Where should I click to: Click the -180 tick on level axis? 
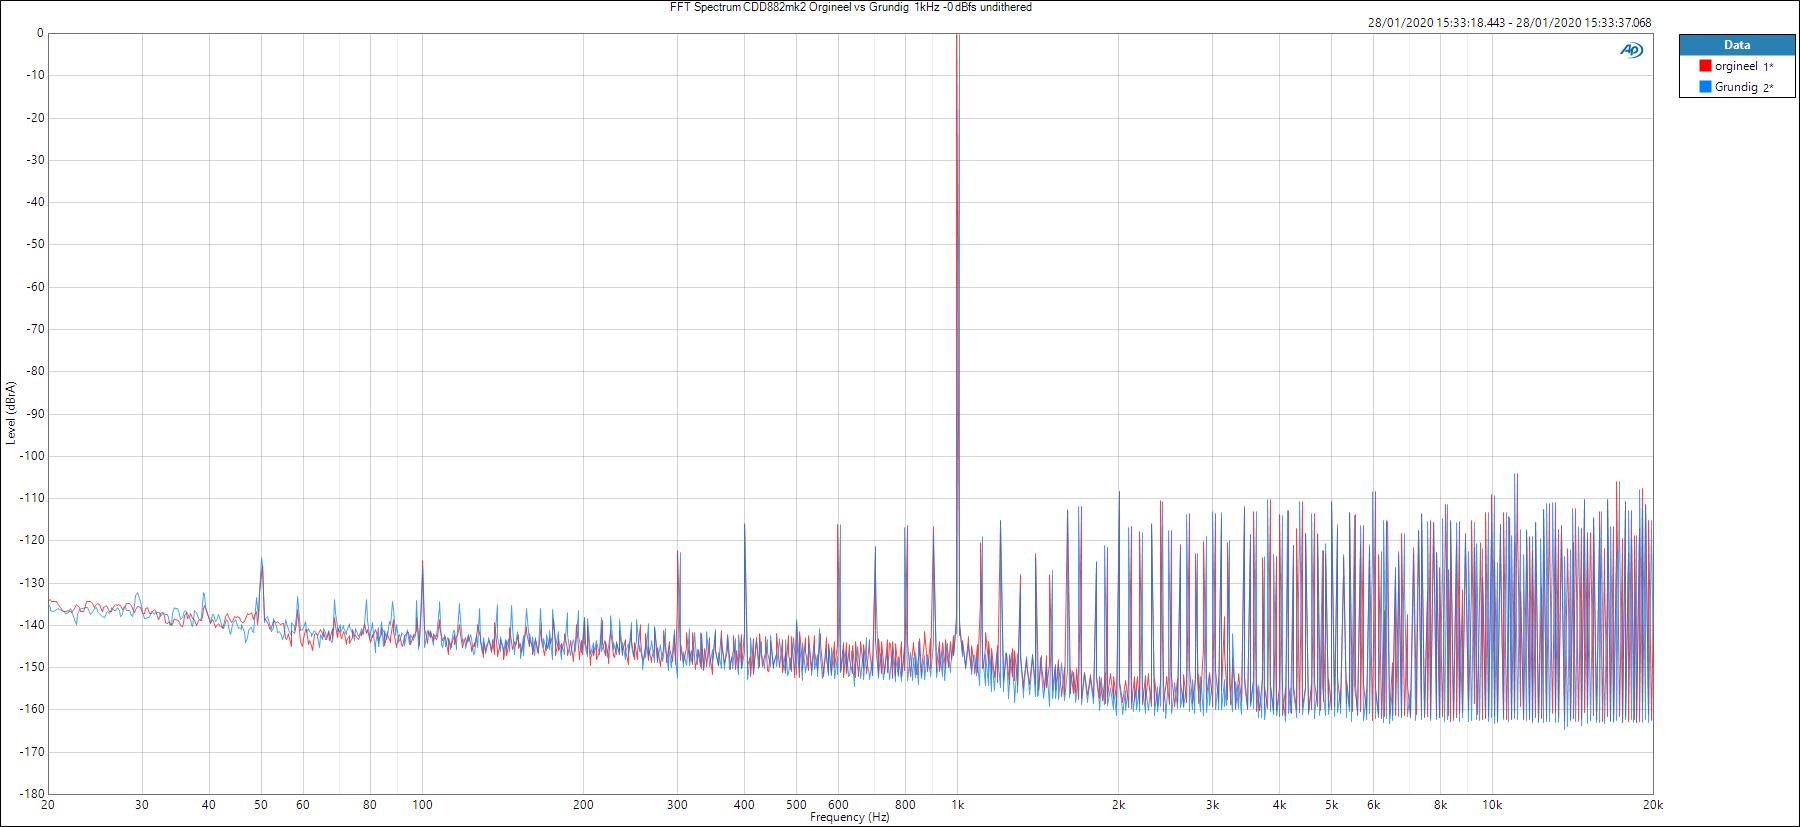(x=30, y=793)
